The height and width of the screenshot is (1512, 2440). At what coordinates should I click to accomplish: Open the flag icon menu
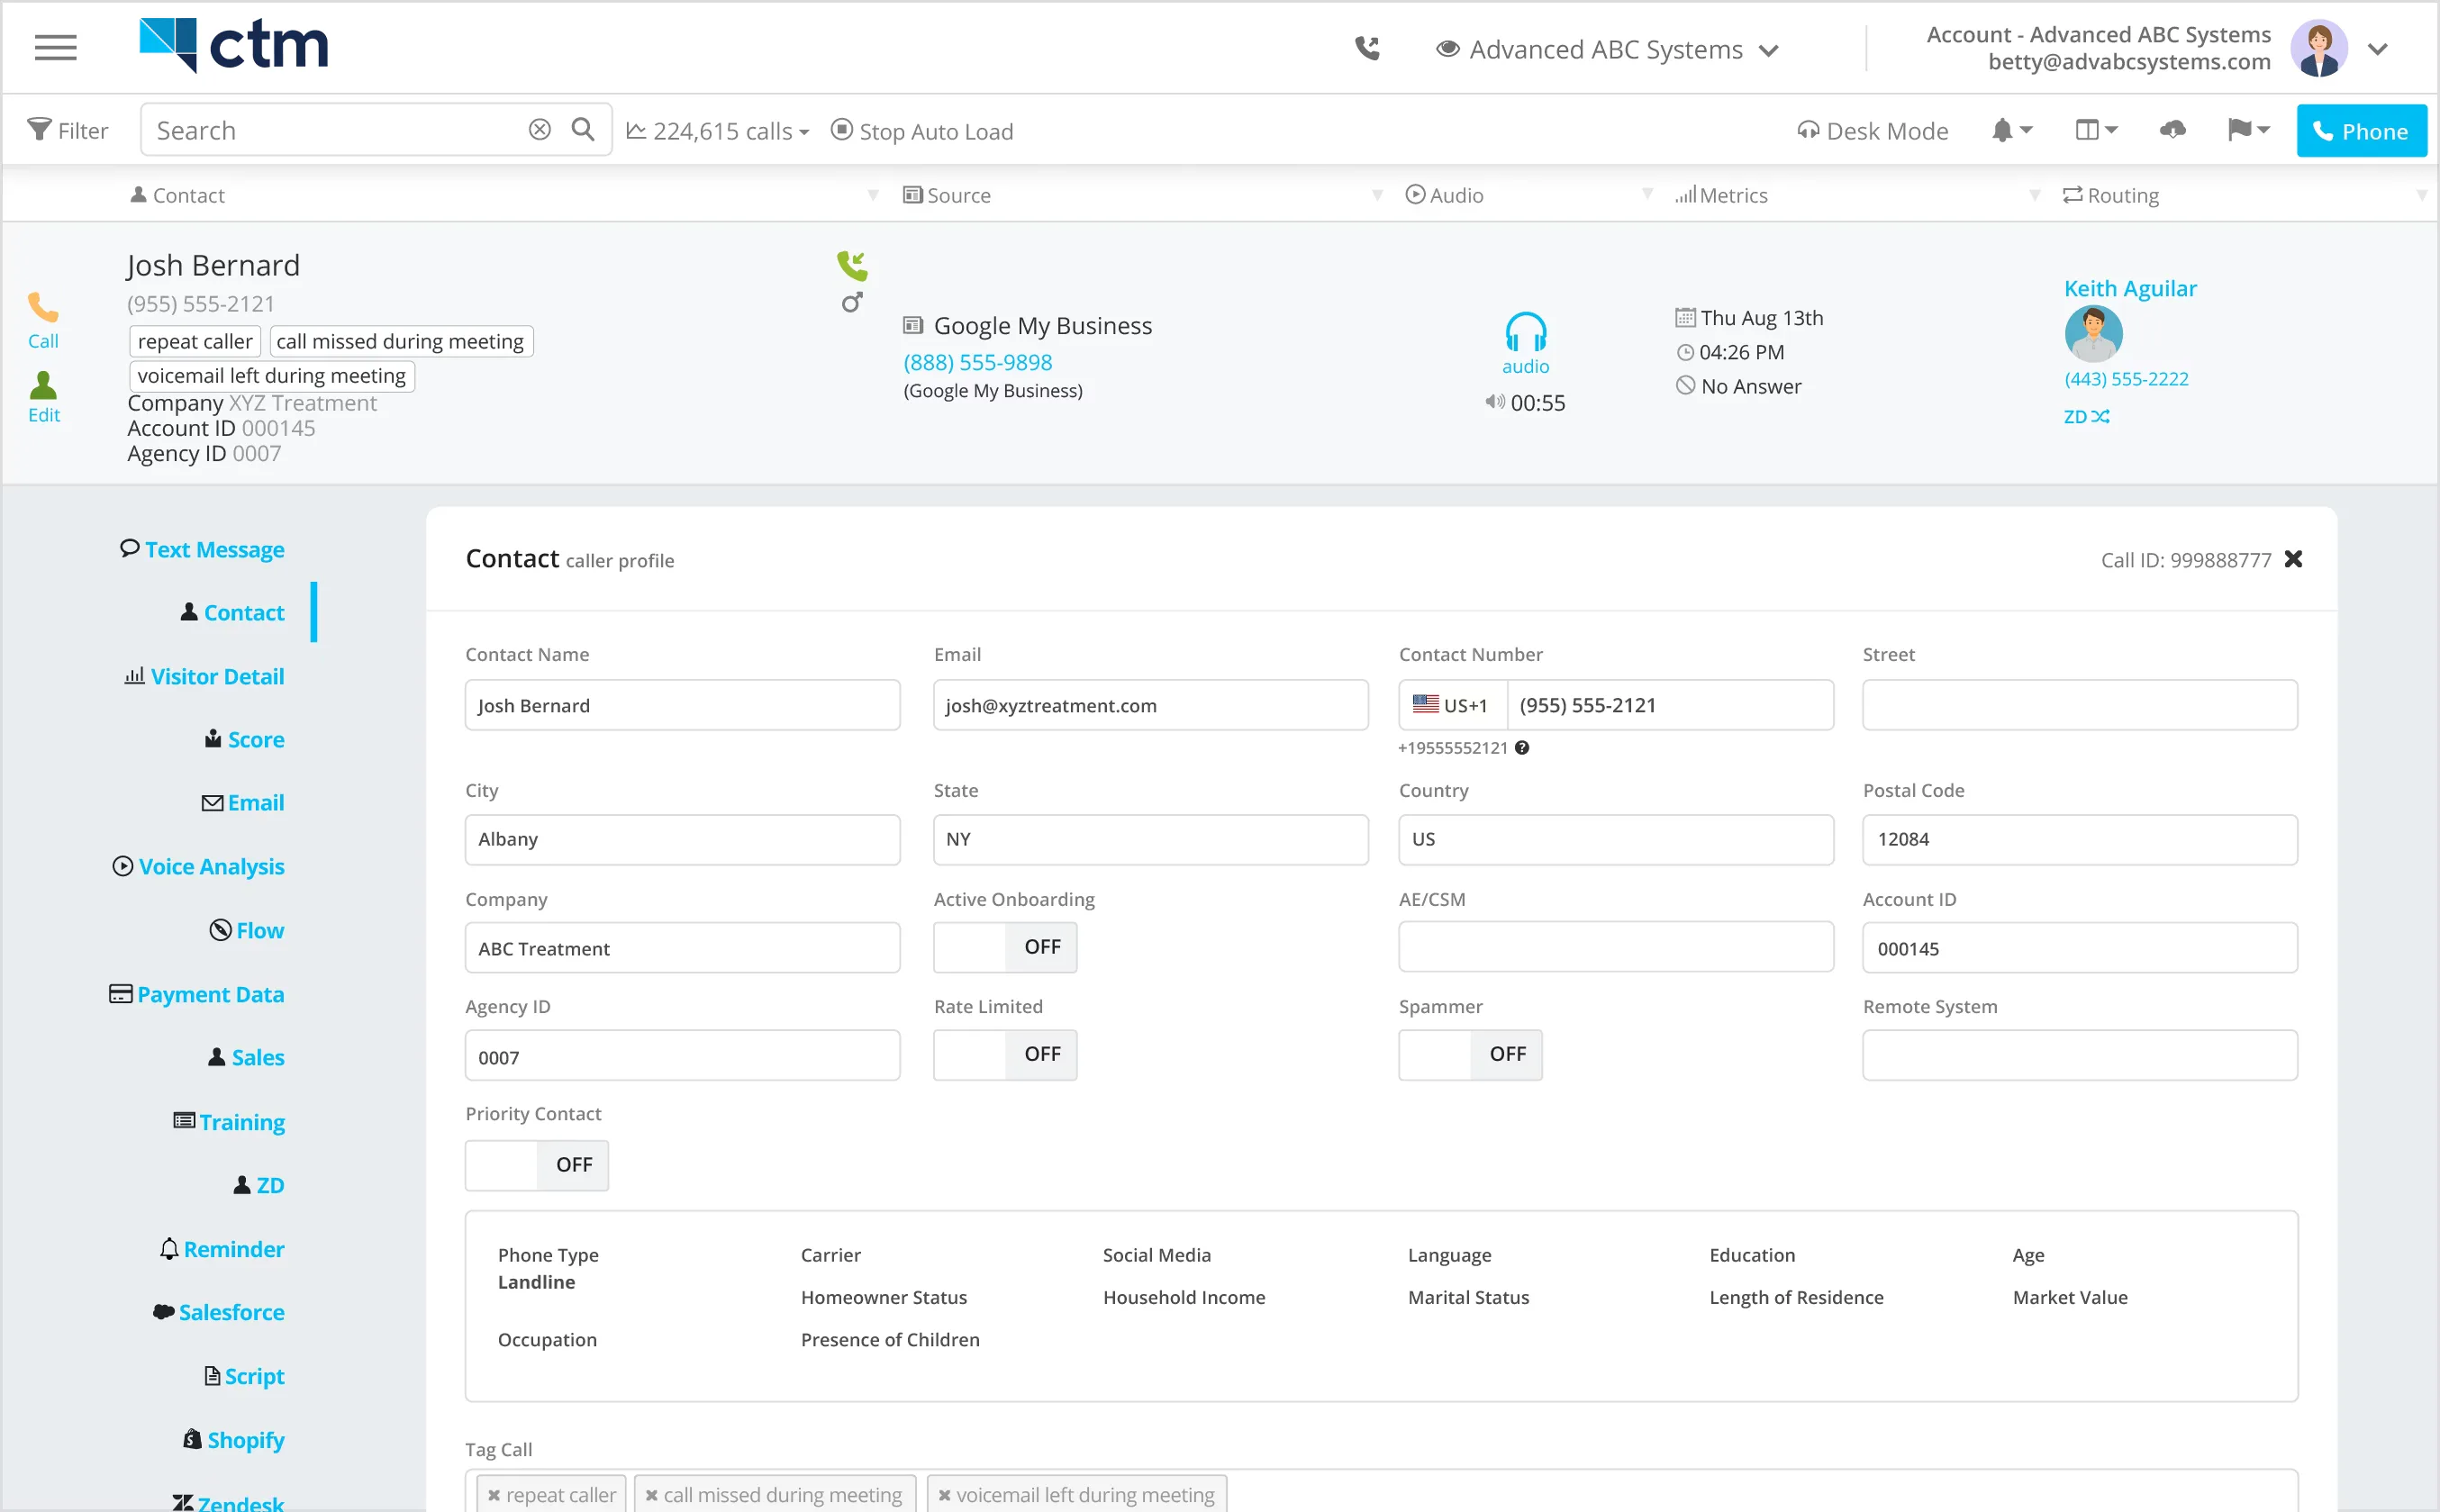(x=2248, y=129)
